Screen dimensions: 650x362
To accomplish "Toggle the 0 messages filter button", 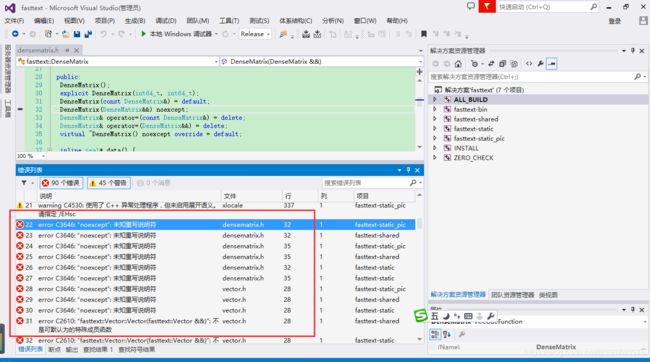I will coord(153,183).
